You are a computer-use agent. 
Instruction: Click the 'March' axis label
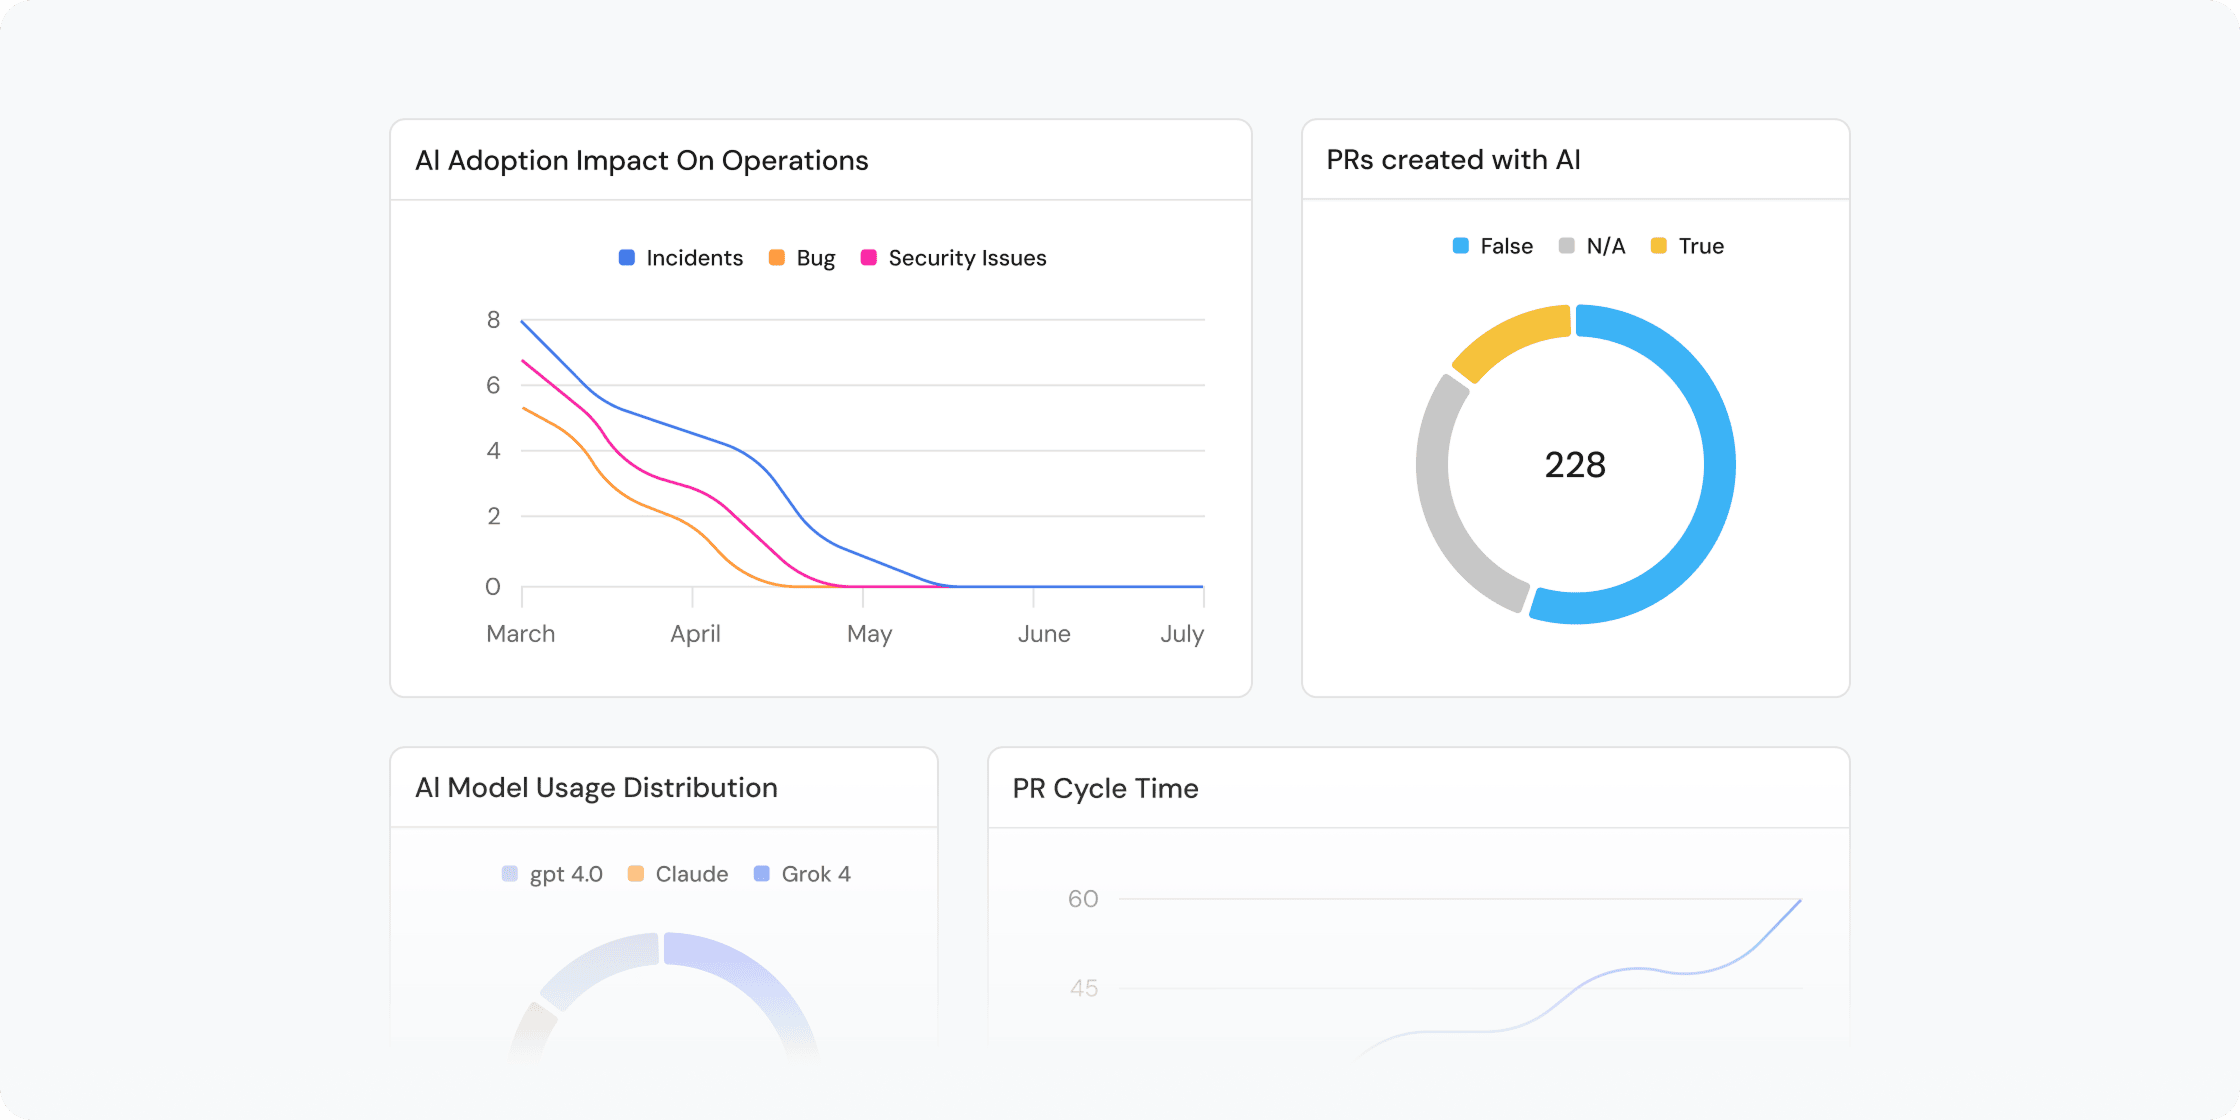[x=521, y=634]
